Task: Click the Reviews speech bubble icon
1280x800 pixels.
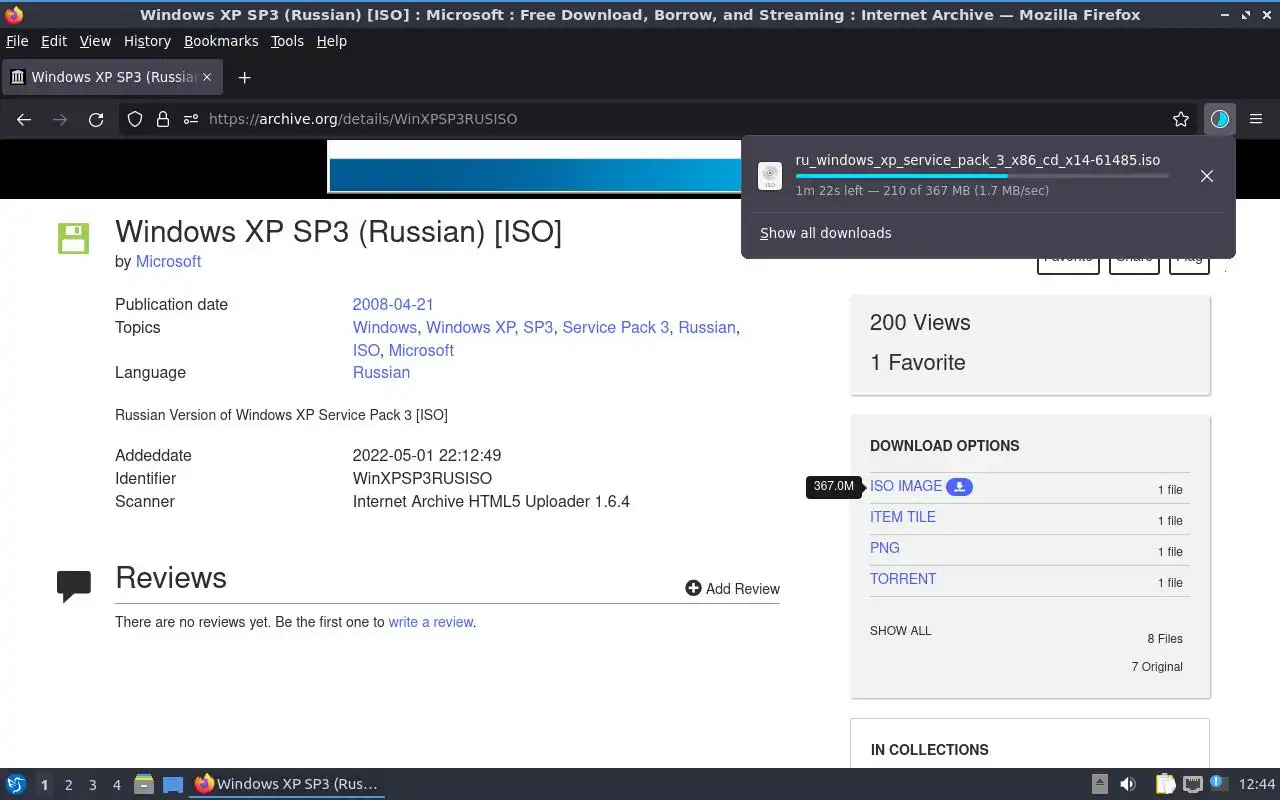Action: tap(74, 585)
